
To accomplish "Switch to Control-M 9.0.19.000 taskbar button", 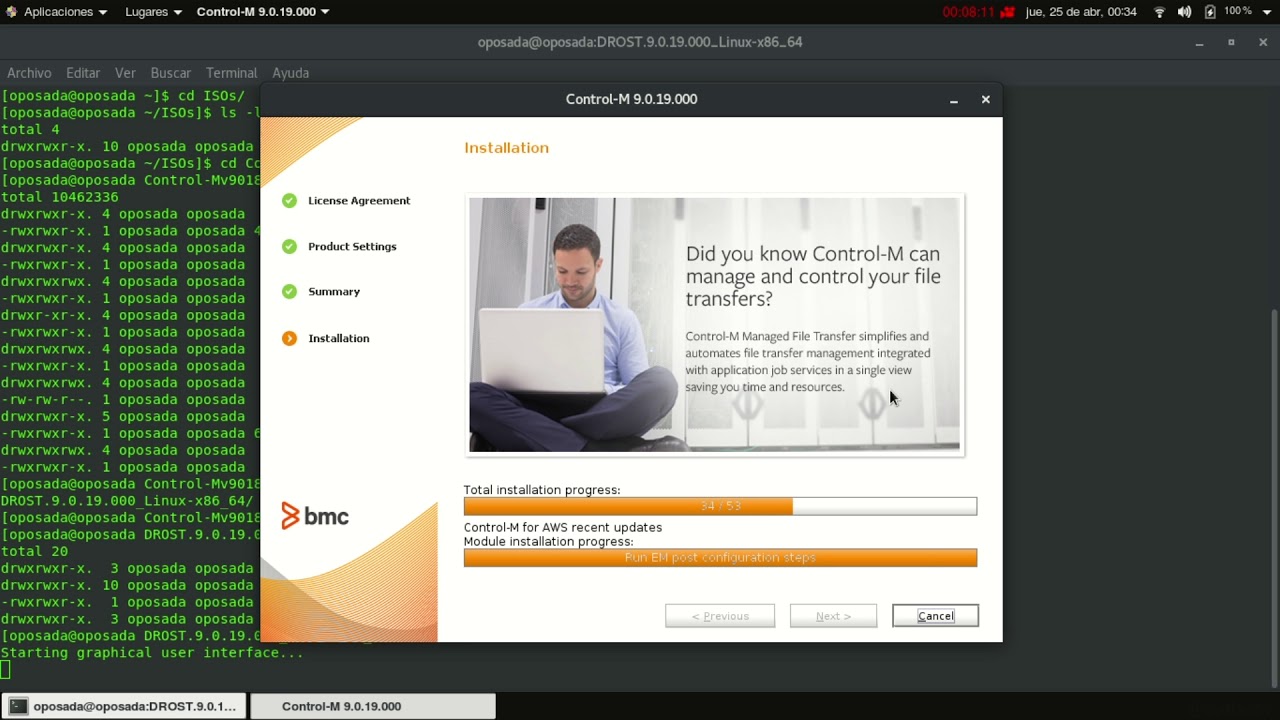I will pyautogui.click(x=372, y=706).
